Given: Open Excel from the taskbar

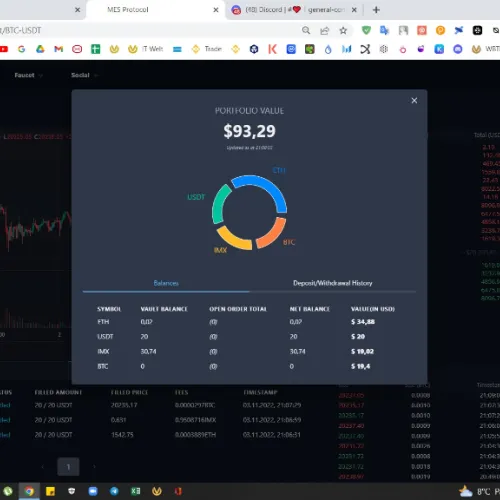Looking at the screenshot, I should (x=136, y=491).
